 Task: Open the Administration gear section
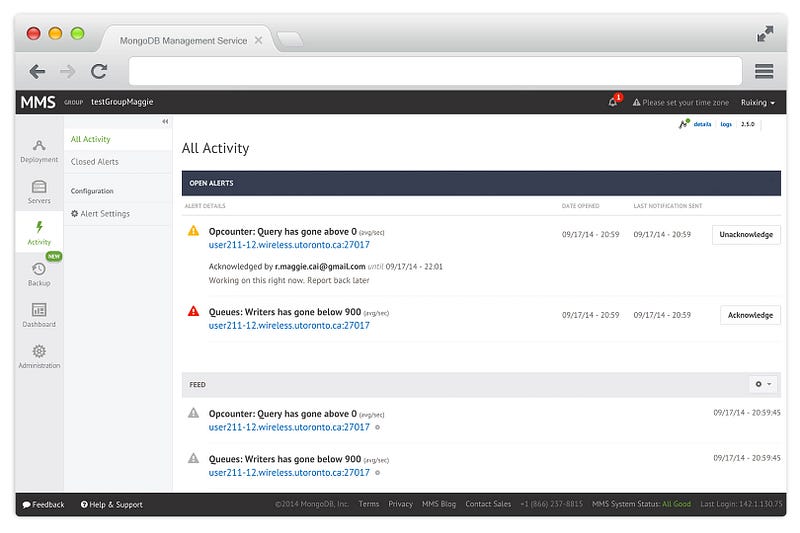(39, 357)
